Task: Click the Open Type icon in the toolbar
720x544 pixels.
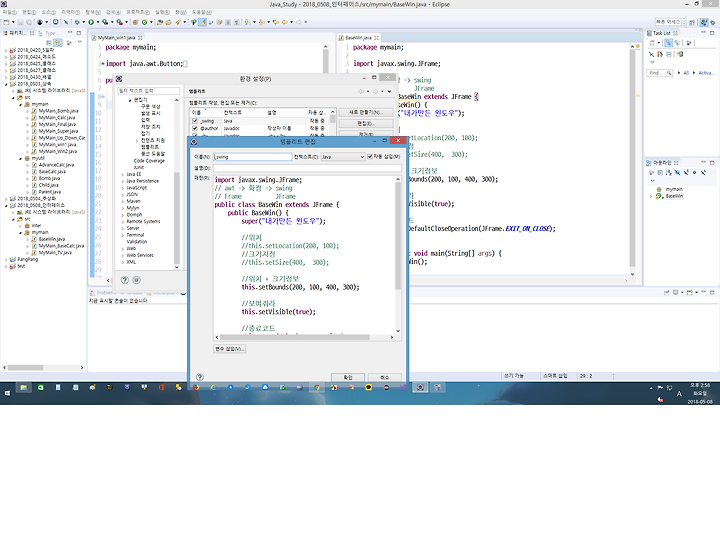Action: point(160,22)
